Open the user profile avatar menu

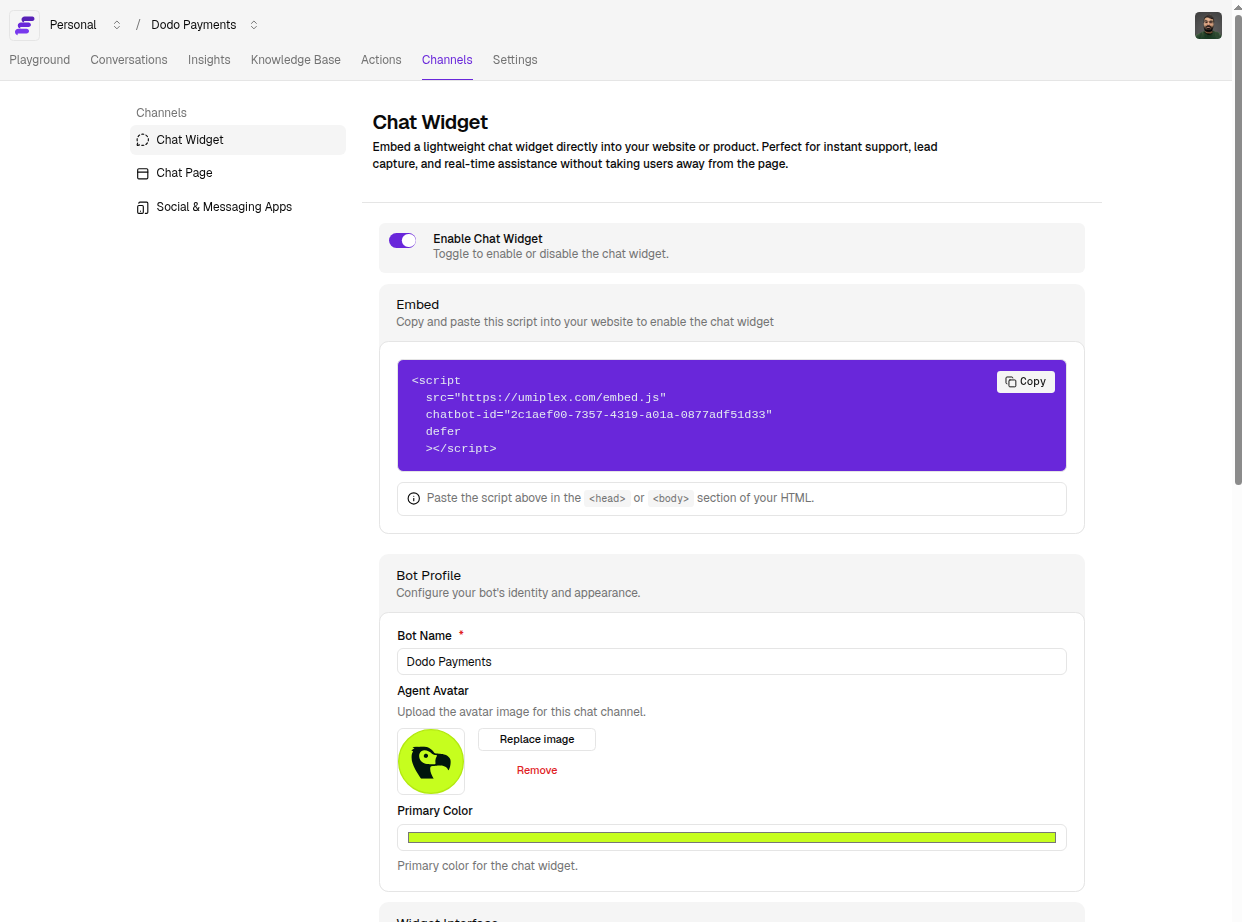coord(1208,25)
